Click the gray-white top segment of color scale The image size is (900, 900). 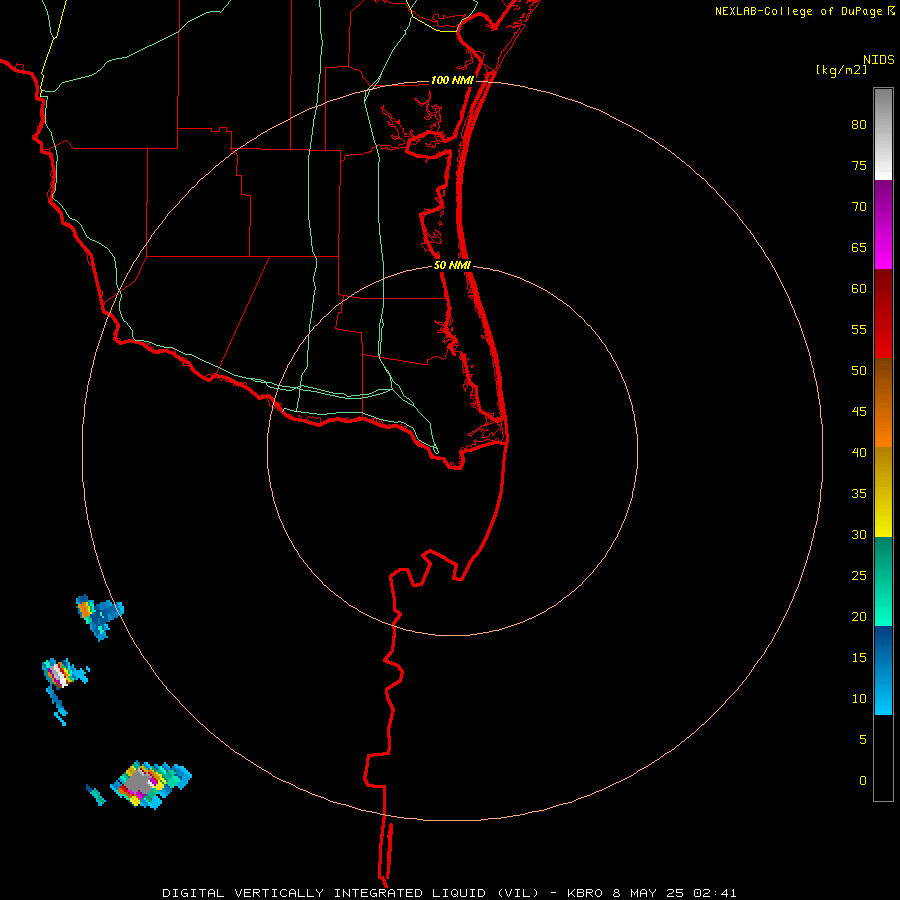[x=883, y=134]
